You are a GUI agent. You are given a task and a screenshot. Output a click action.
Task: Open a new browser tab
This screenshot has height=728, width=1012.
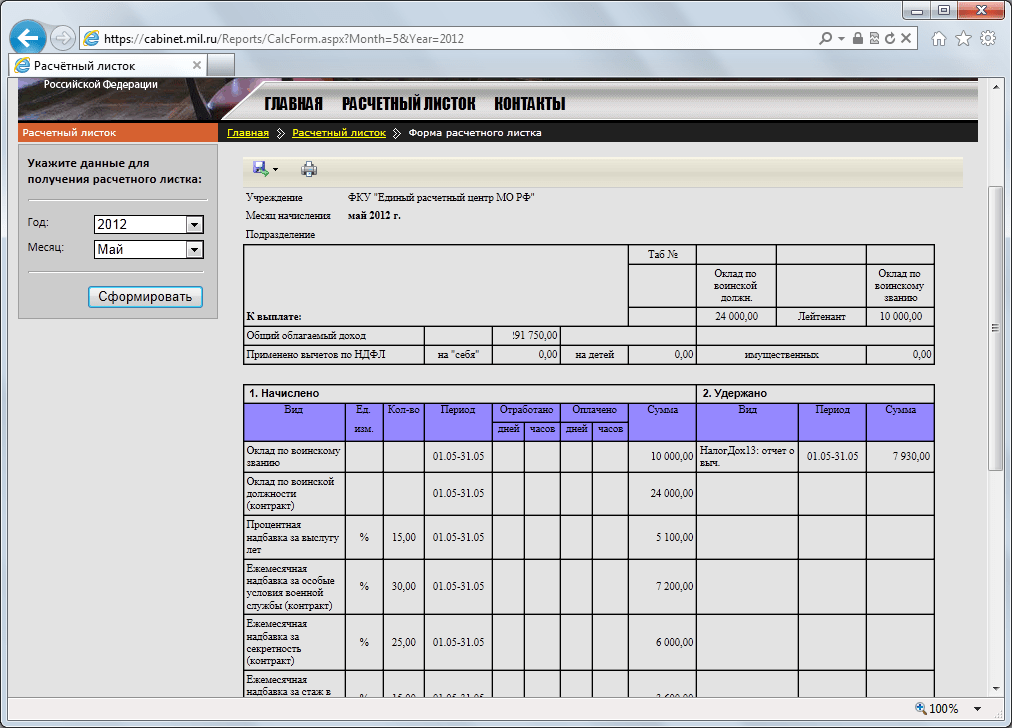tap(221, 65)
